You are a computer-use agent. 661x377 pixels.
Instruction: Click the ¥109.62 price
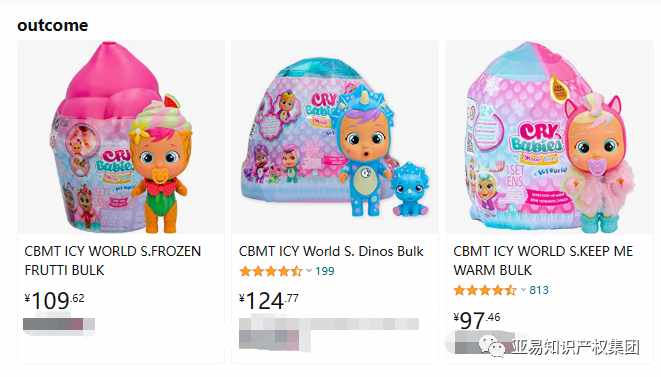click(x=54, y=301)
